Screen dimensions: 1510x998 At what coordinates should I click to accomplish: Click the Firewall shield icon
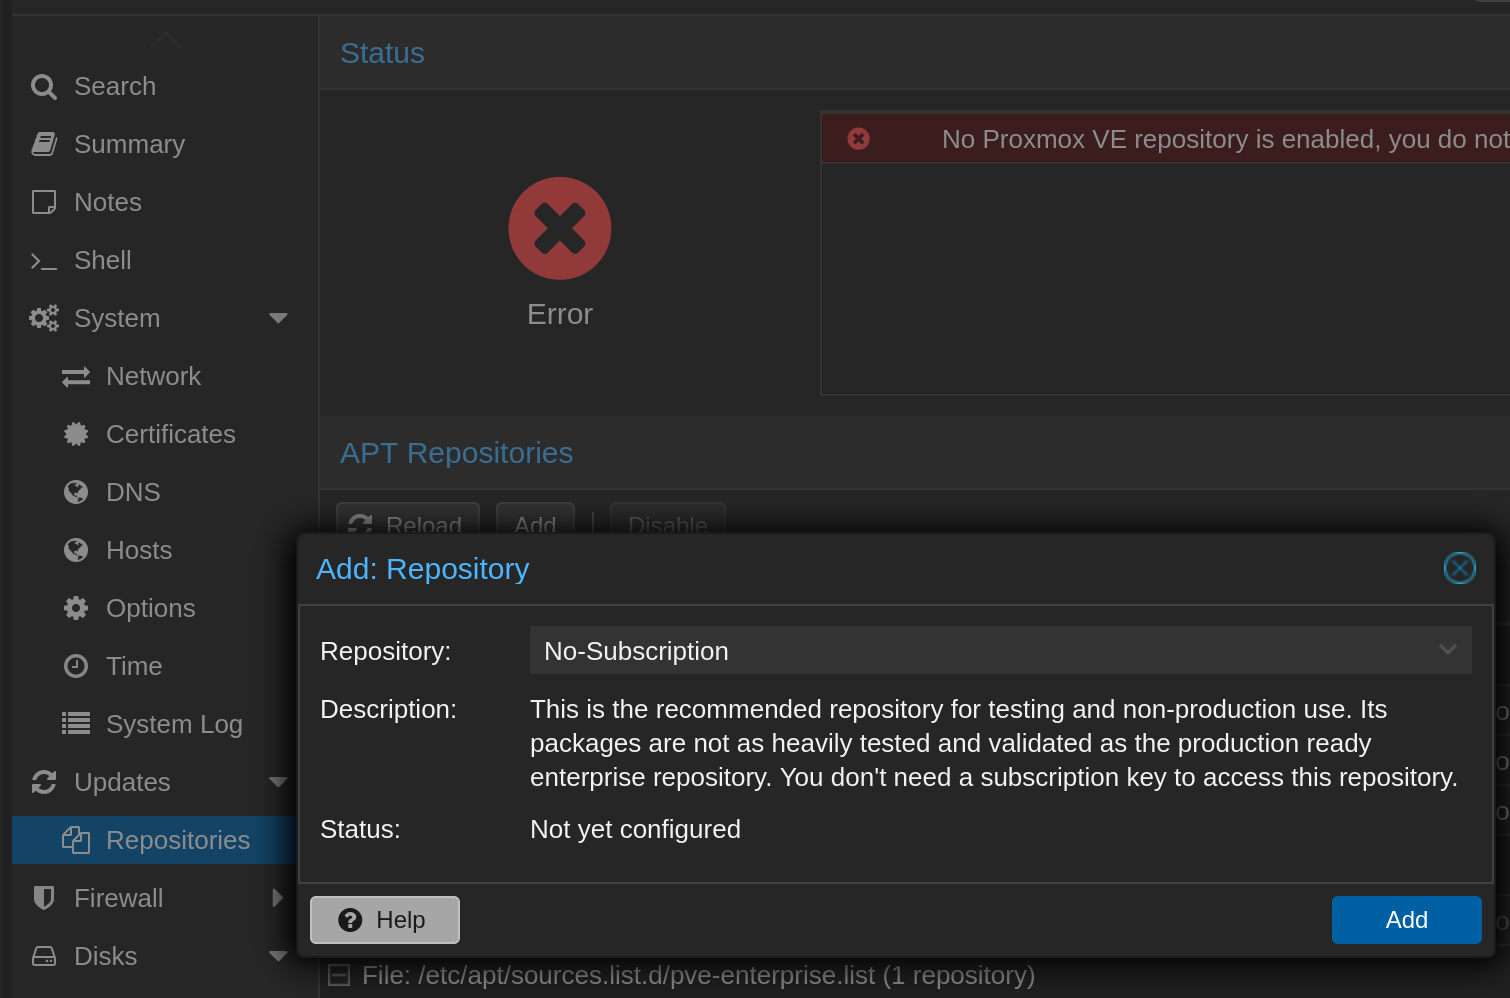pyautogui.click(x=44, y=898)
